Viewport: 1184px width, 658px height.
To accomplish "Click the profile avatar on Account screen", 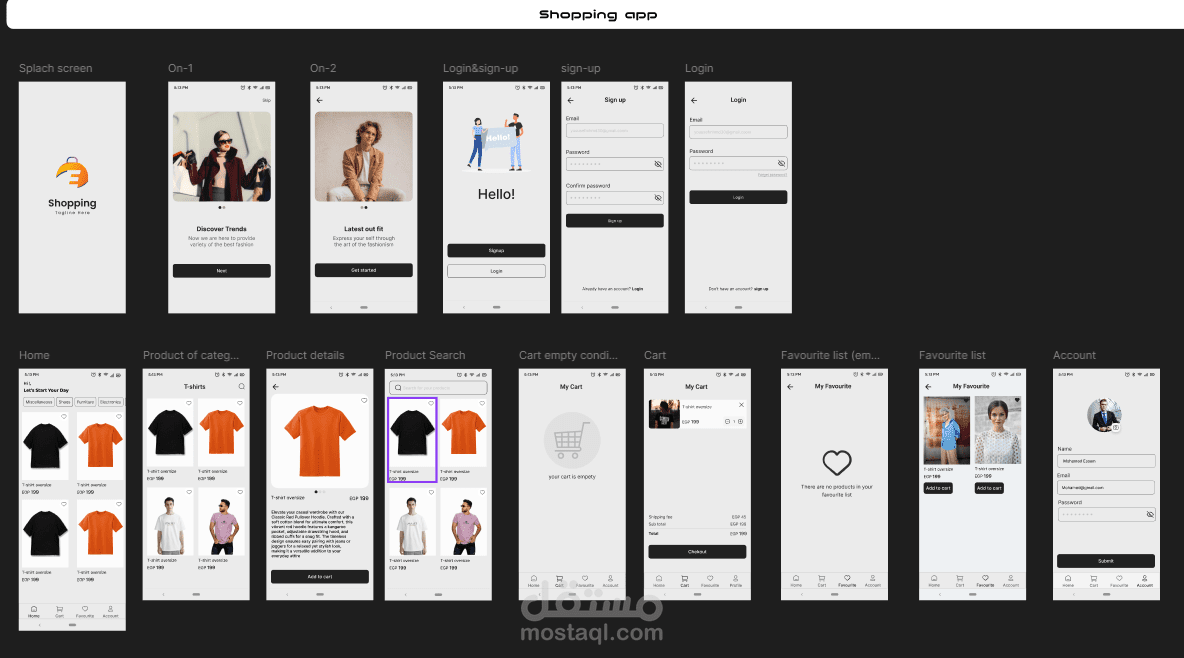I will 1105,415.
